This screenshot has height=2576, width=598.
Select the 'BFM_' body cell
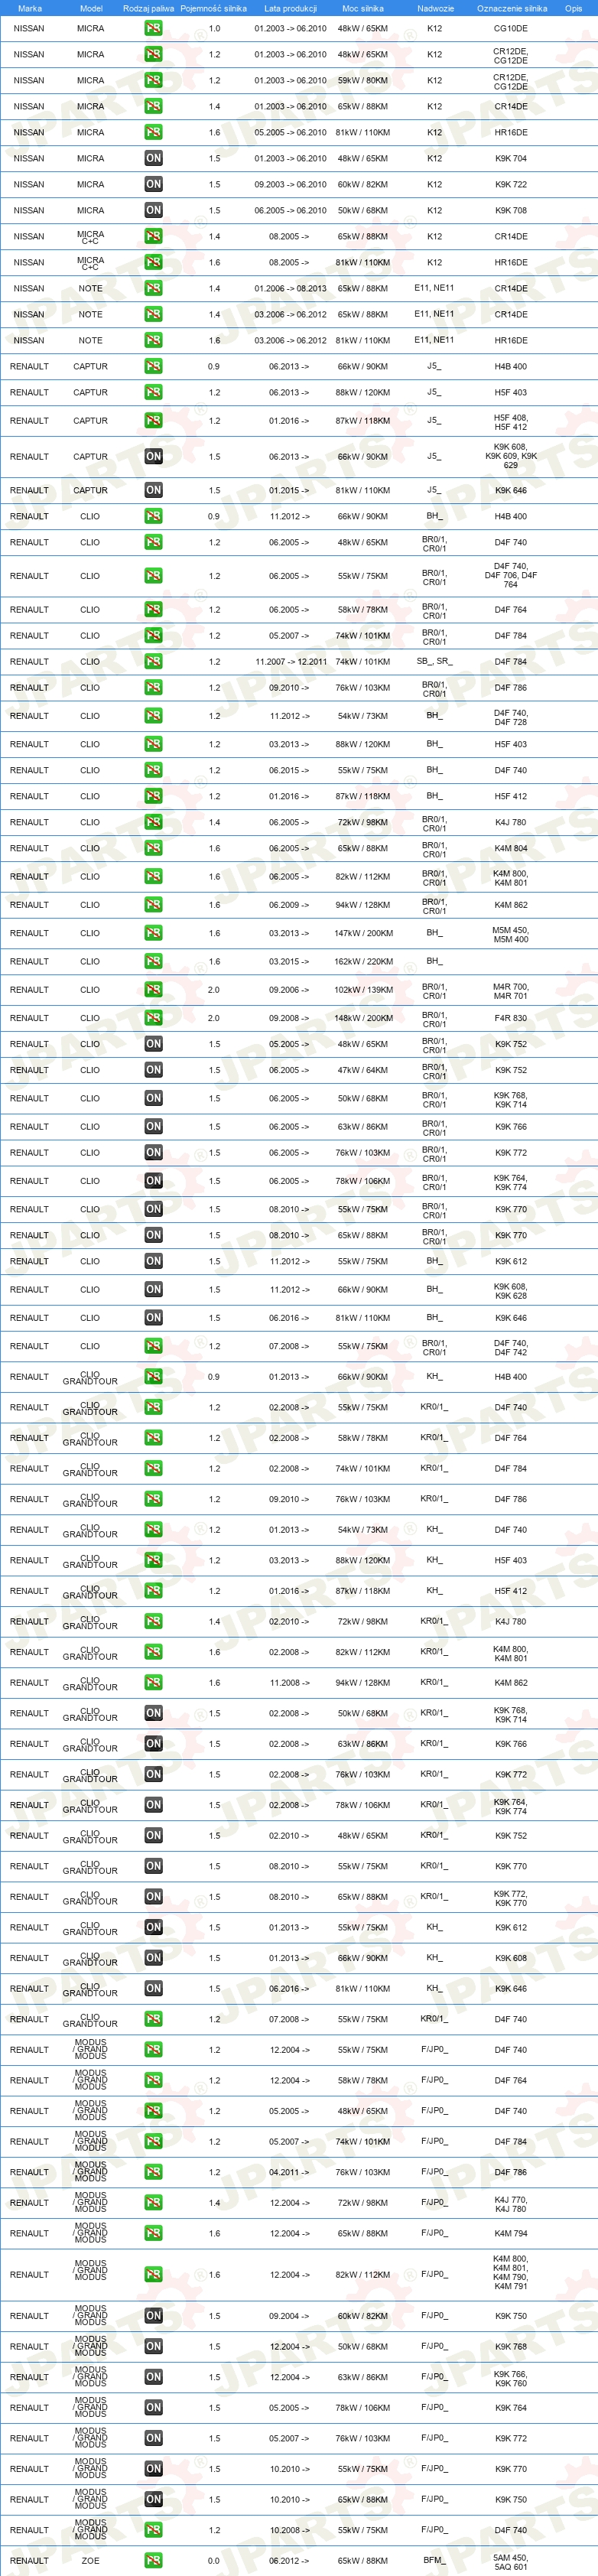pyautogui.click(x=434, y=2560)
